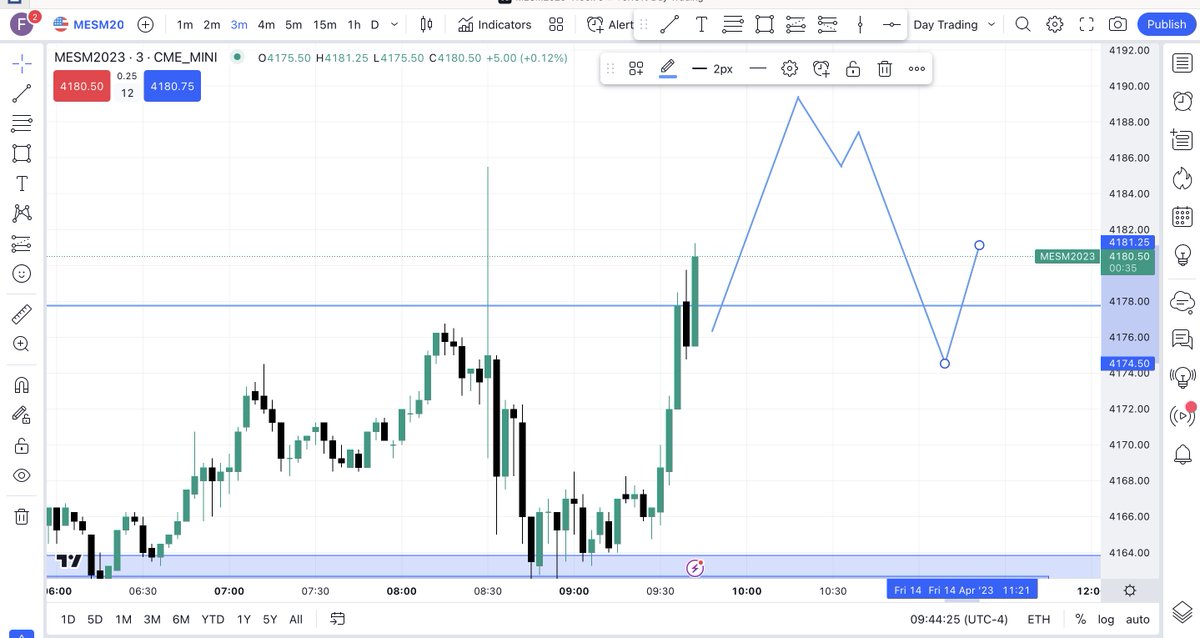
Task: Delete the selected path drawing
Action: tap(885, 68)
